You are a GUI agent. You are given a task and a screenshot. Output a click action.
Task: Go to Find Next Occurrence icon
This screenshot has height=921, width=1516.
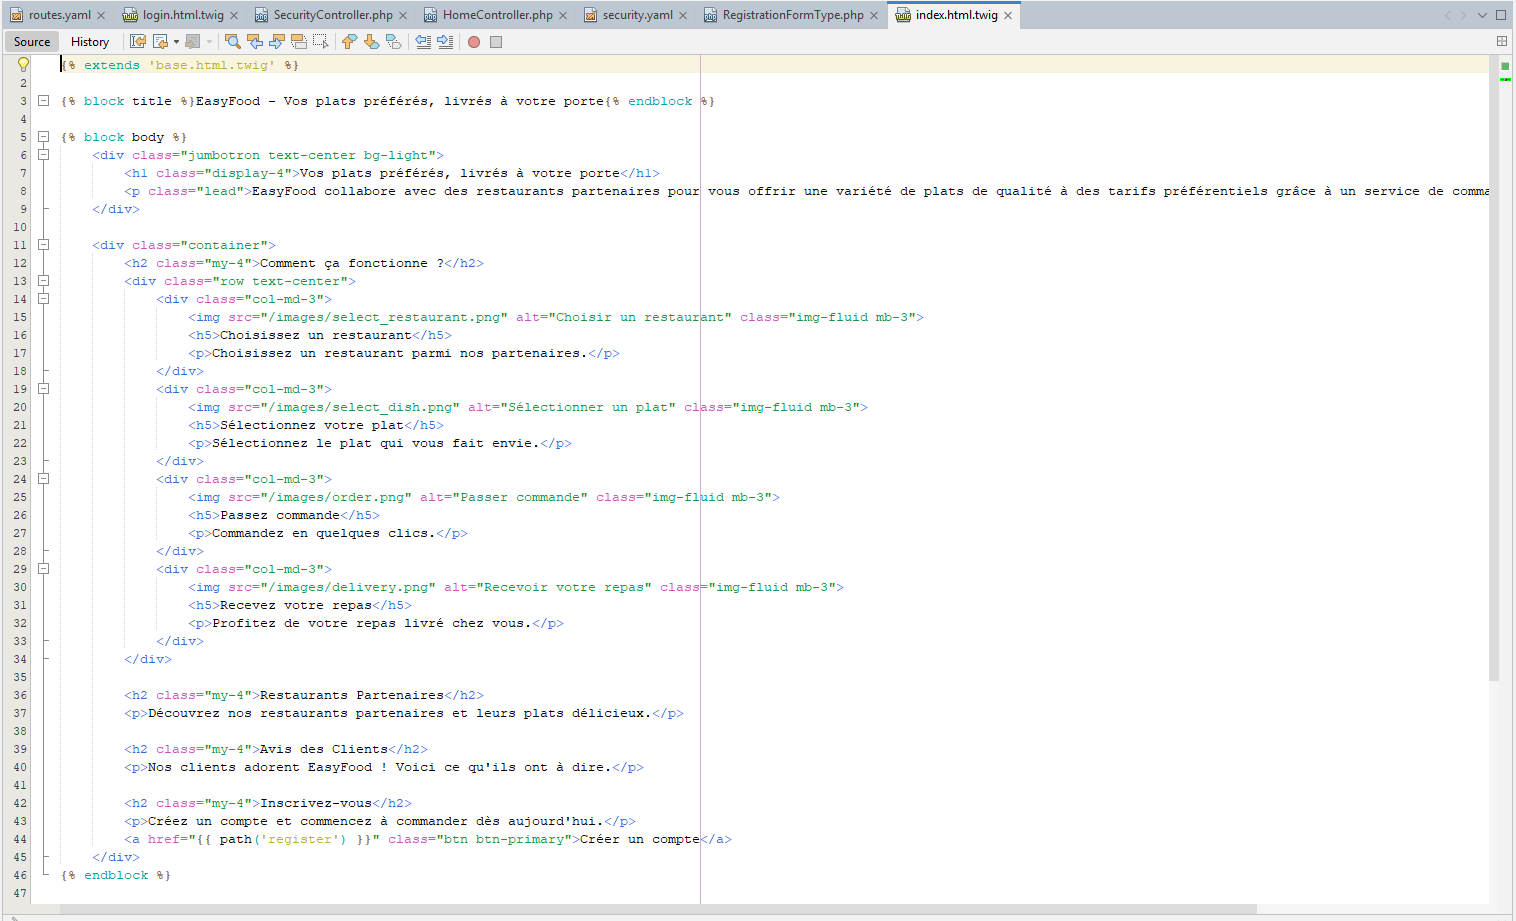tap(277, 41)
